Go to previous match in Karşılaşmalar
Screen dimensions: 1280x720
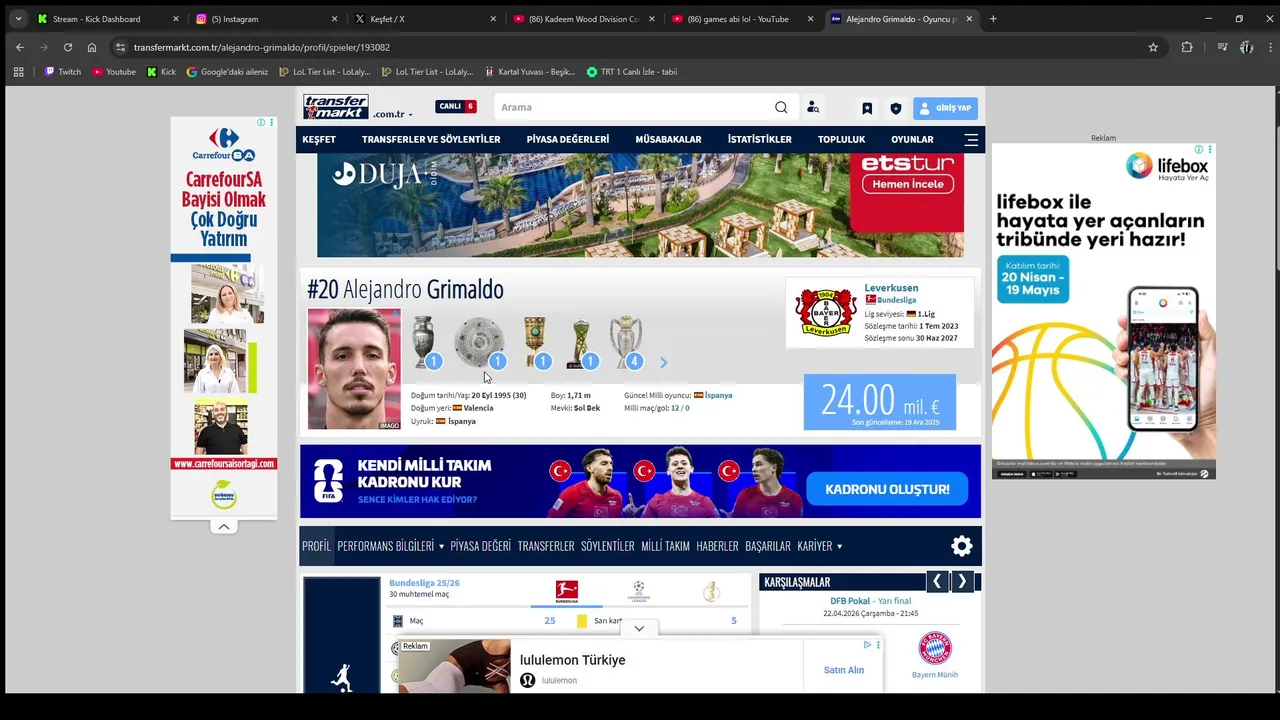pyautogui.click(x=937, y=582)
